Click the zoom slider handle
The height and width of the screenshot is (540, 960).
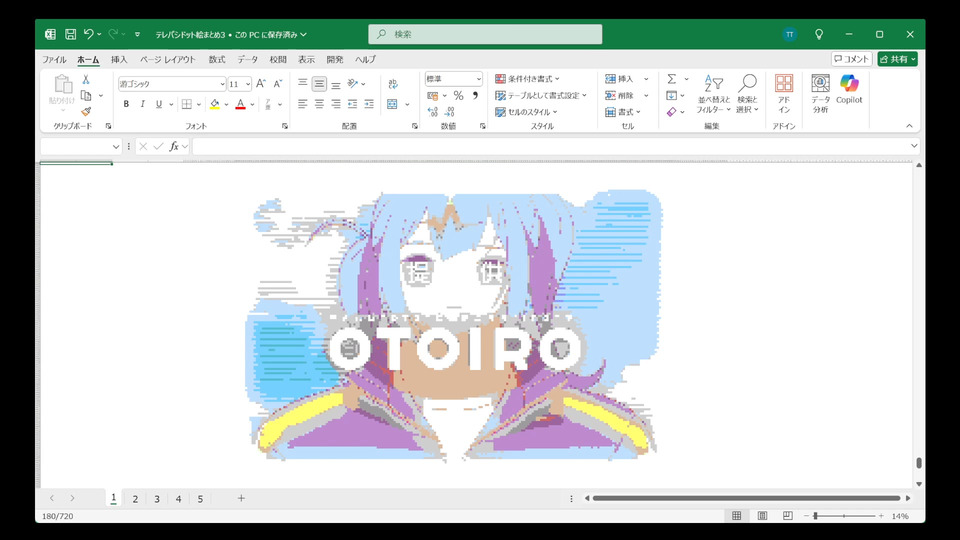[816, 516]
